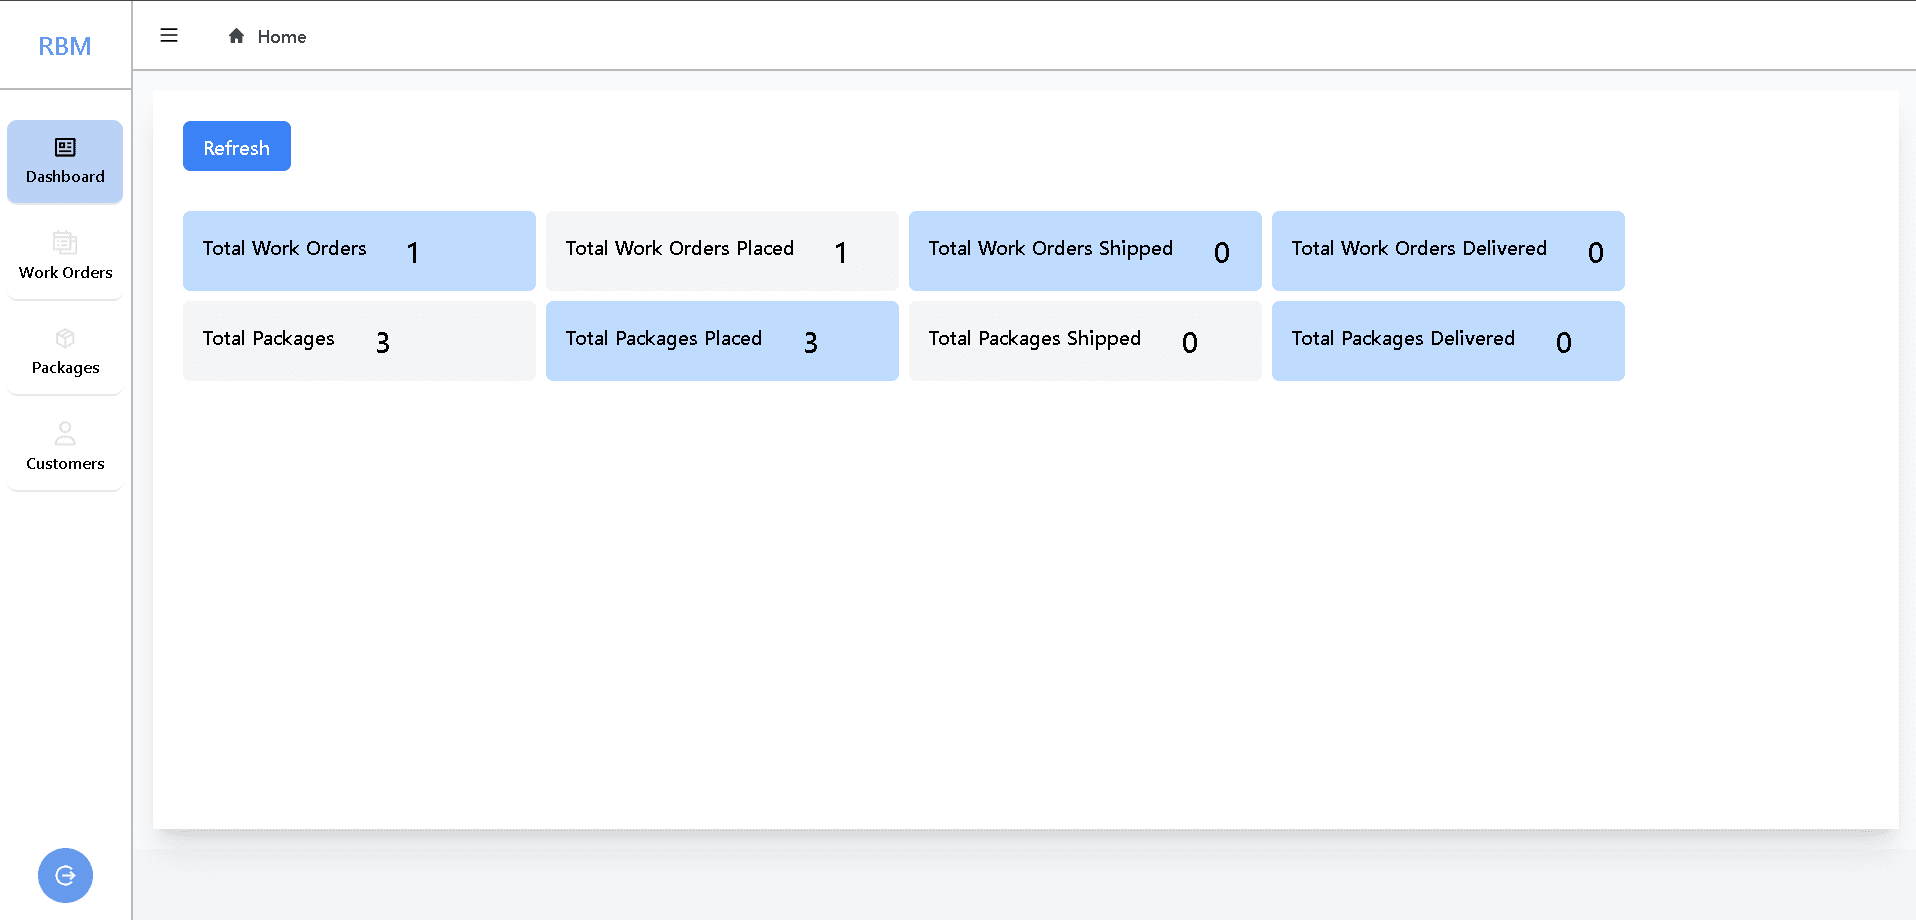Screen dimensions: 1916x920
Task: Select the Work Orders menu label
Action: pyautogui.click(x=66, y=273)
